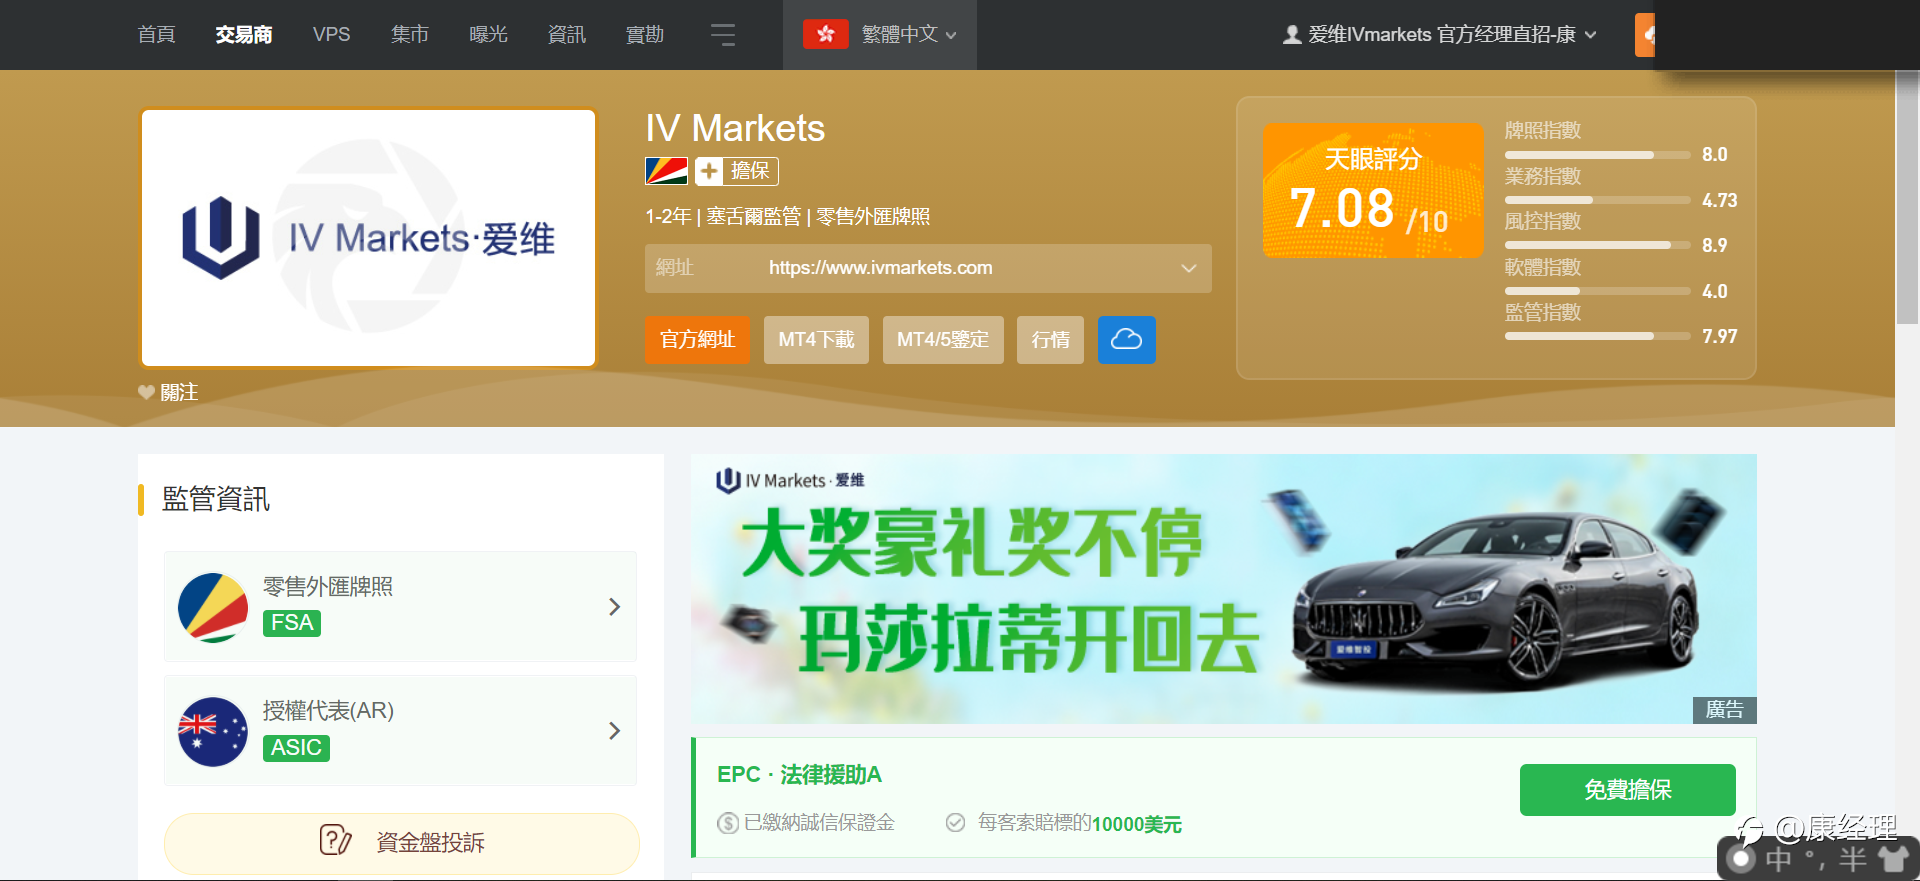1920x881 pixels.
Task: Click the 1-2年 | 塞舌爾監管 info text
Action: pyautogui.click(x=788, y=217)
